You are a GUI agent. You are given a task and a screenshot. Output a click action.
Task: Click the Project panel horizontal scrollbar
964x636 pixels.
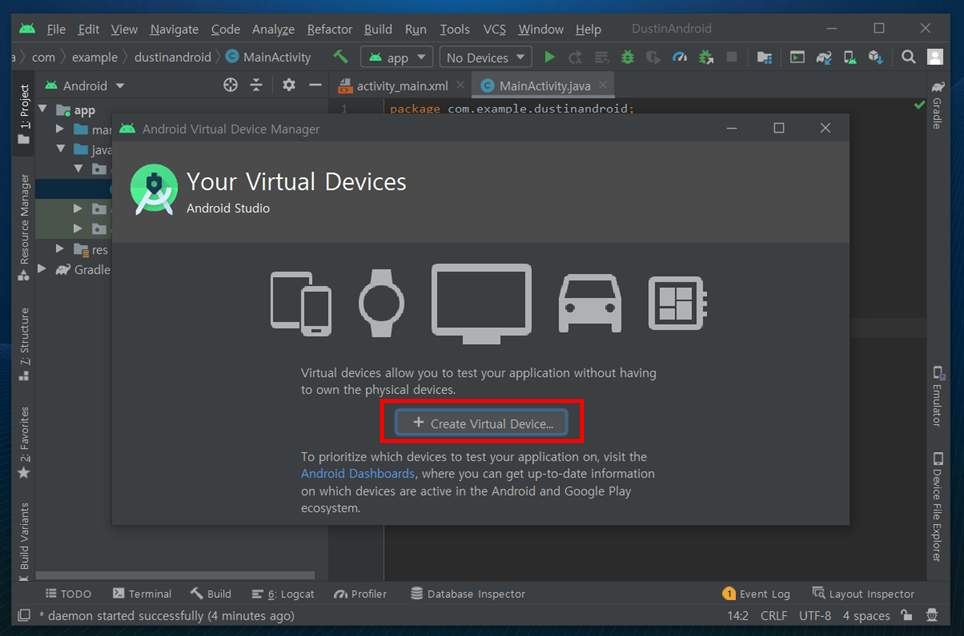pyautogui.click(x=175, y=575)
